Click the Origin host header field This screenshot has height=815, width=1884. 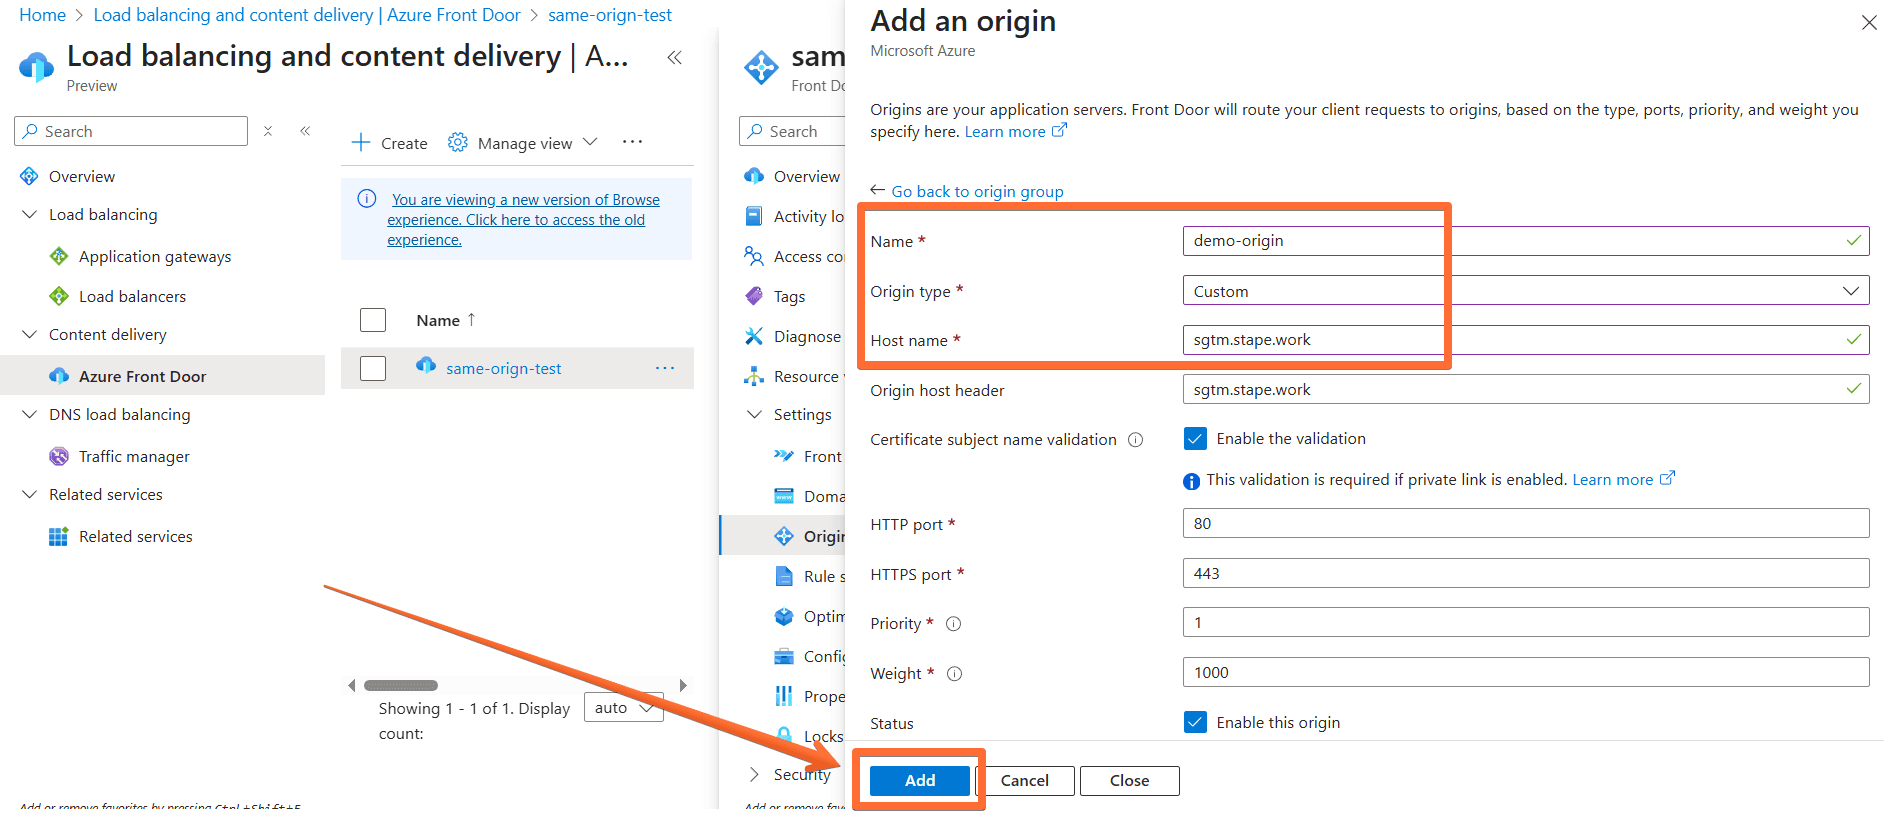1525,389
